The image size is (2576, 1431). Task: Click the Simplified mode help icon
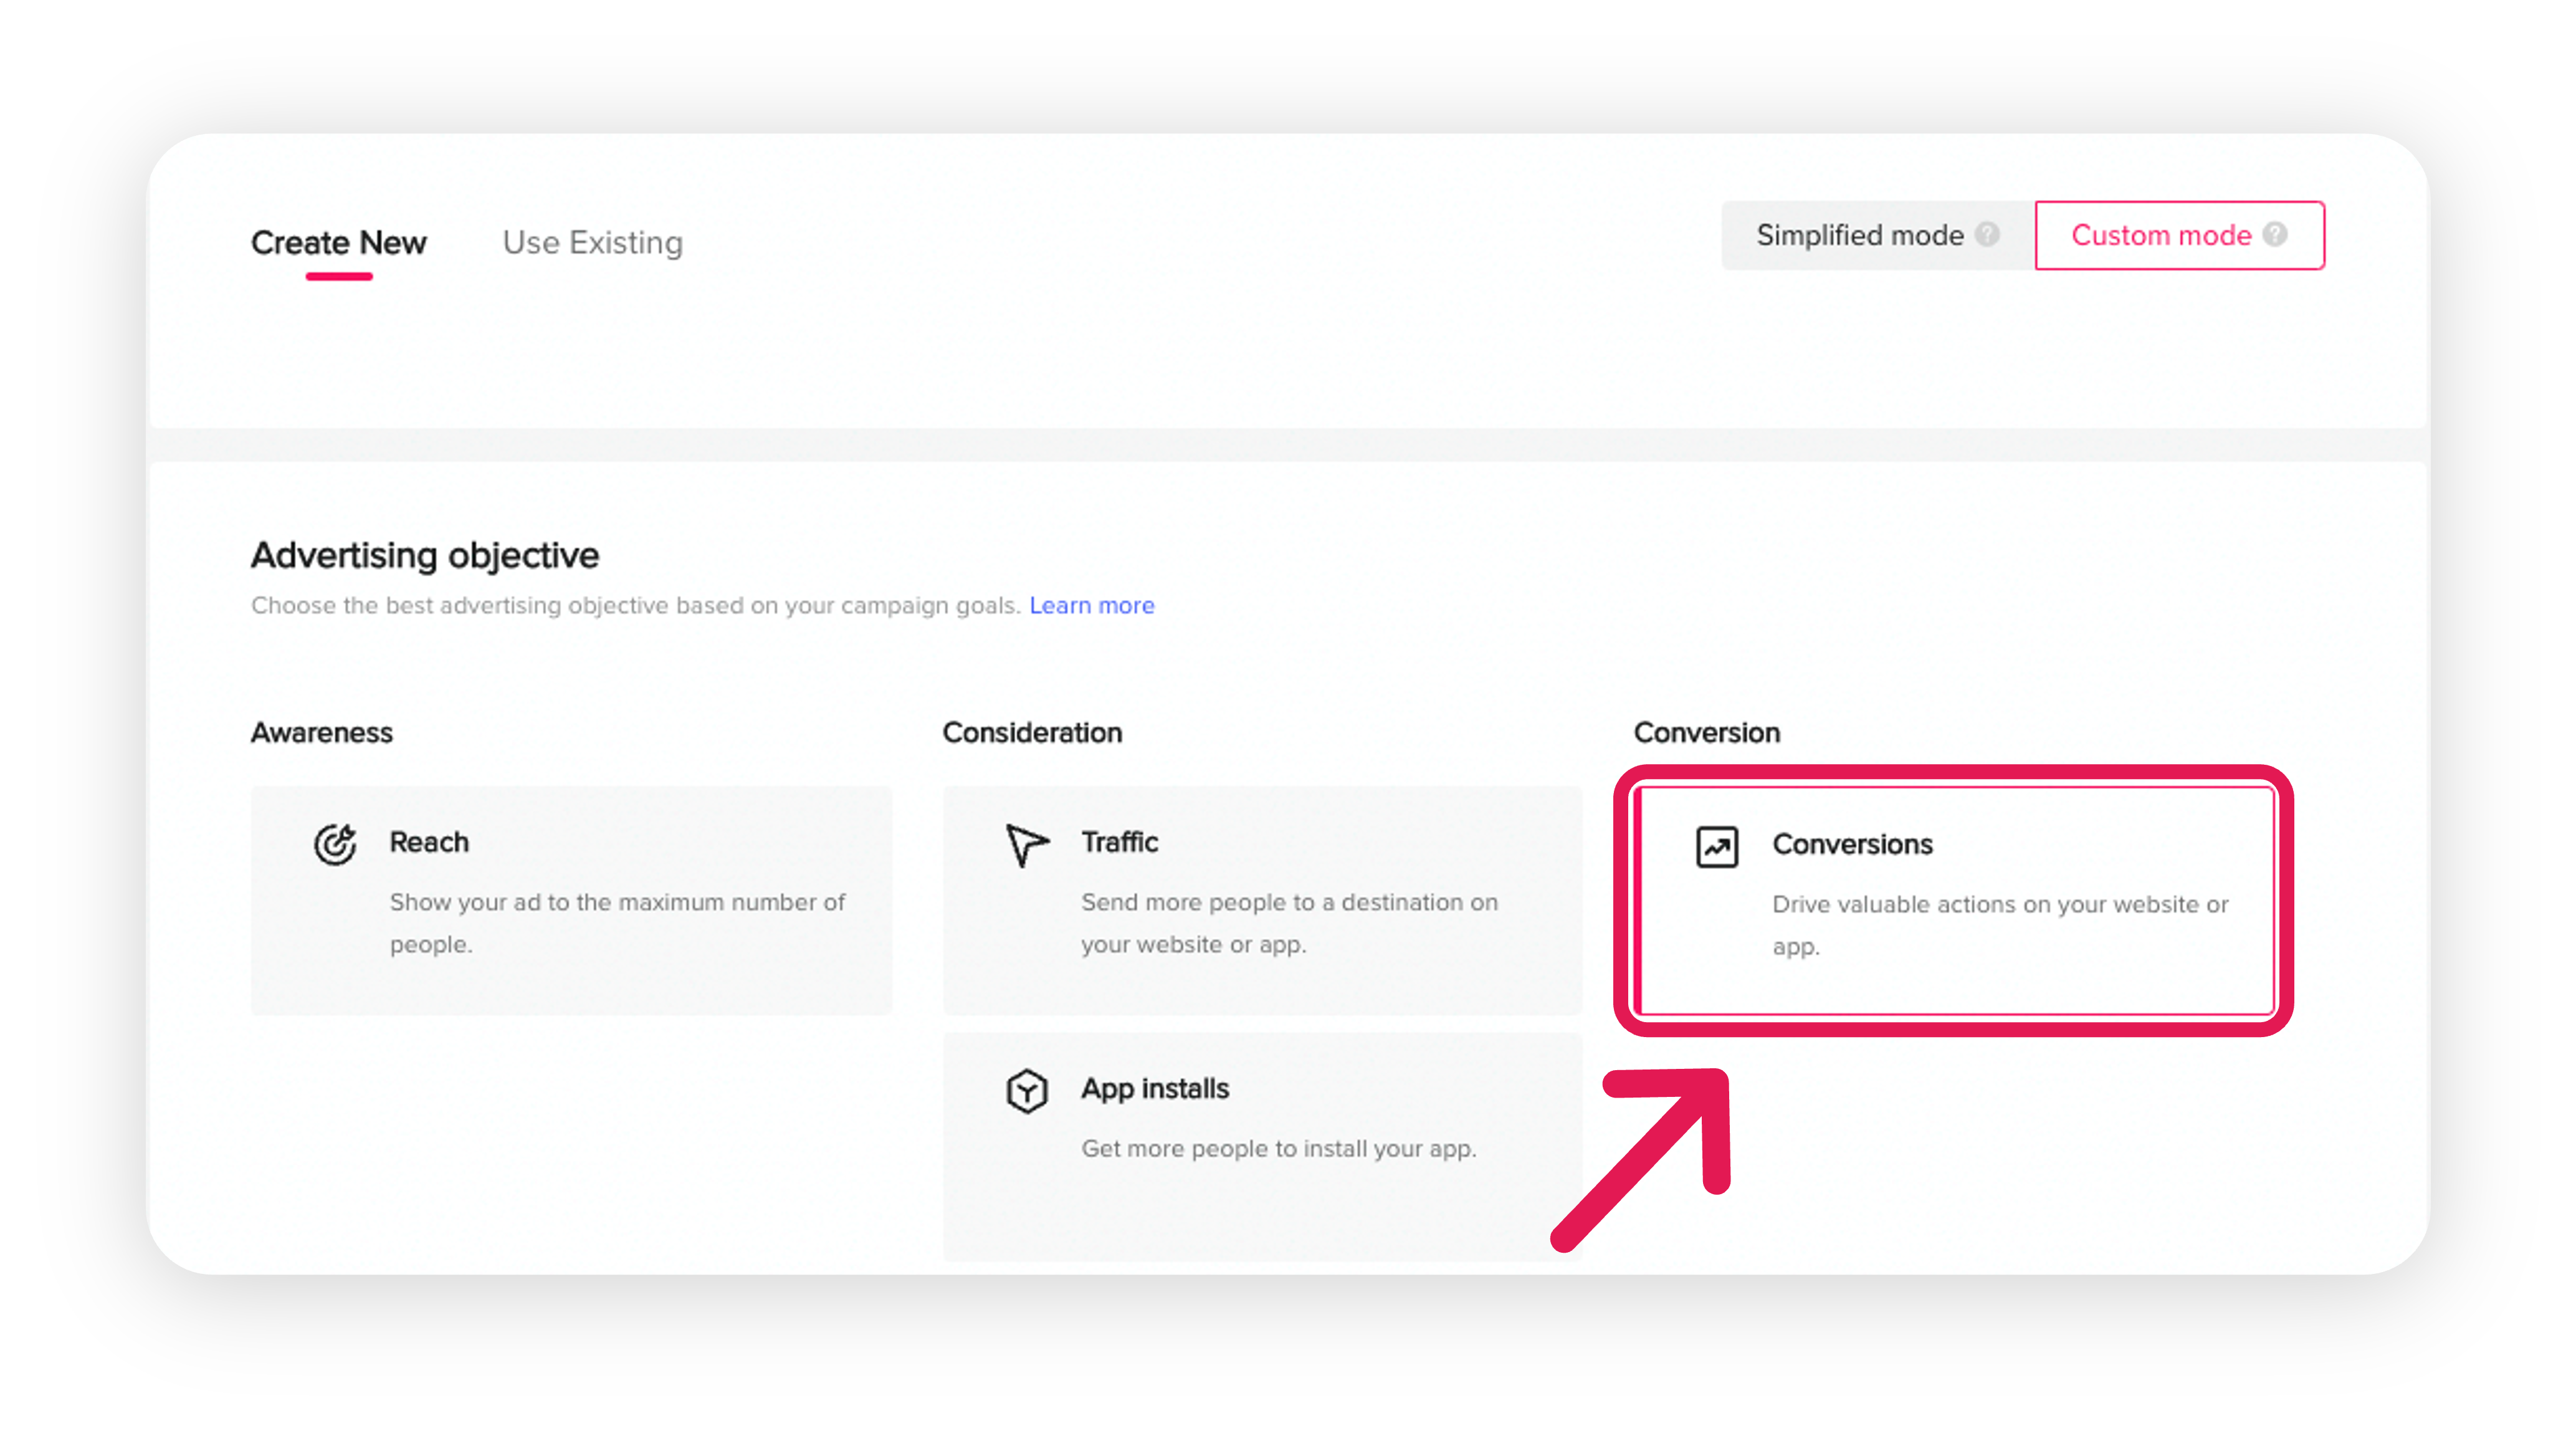(x=1987, y=235)
